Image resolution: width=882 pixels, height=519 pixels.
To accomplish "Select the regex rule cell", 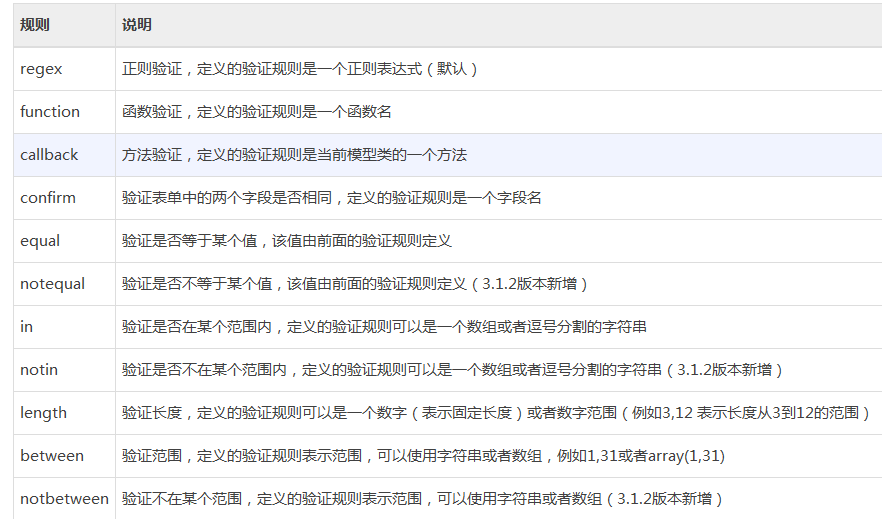I will pyautogui.click(x=65, y=69).
